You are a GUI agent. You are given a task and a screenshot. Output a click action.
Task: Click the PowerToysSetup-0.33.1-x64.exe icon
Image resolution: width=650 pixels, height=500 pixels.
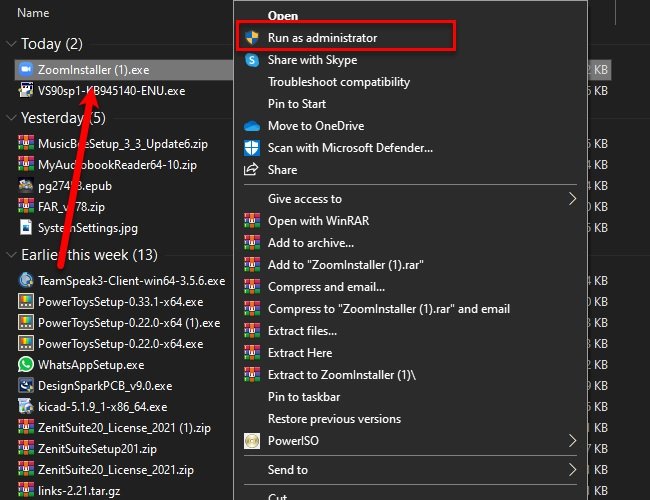pyautogui.click(x=26, y=301)
